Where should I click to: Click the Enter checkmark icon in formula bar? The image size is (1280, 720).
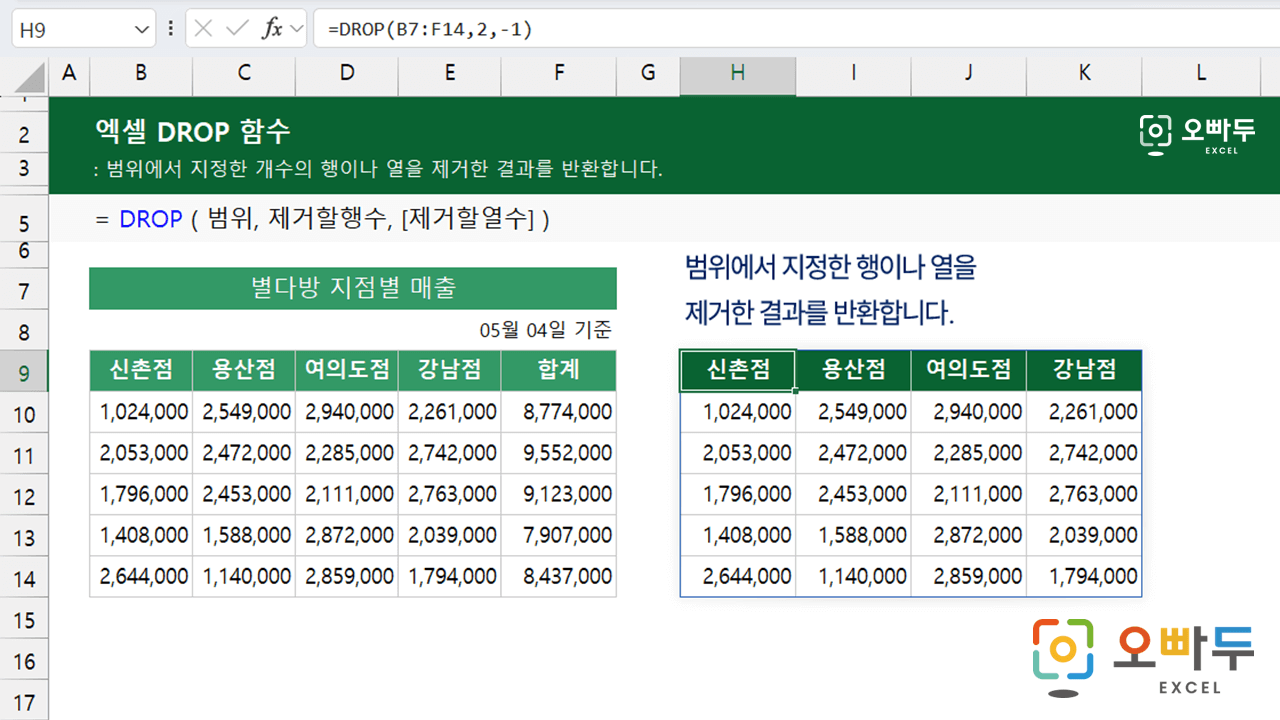238,29
